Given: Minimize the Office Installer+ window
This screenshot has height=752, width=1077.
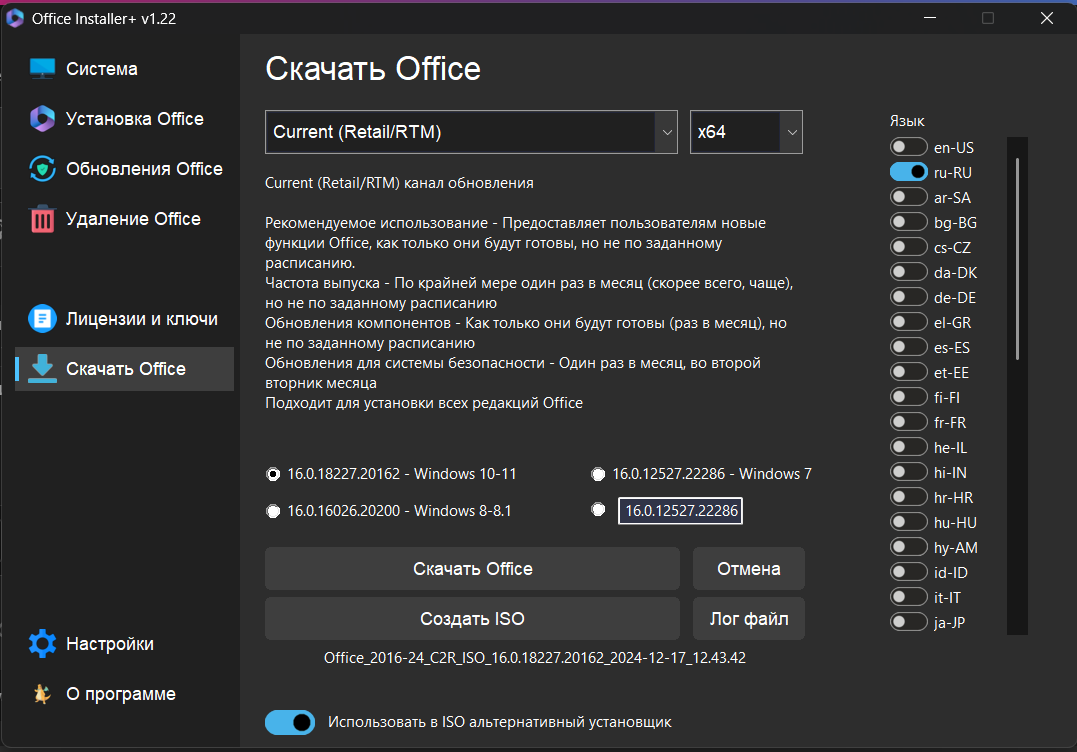Looking at the screenshot, I should tap(930, 18).
